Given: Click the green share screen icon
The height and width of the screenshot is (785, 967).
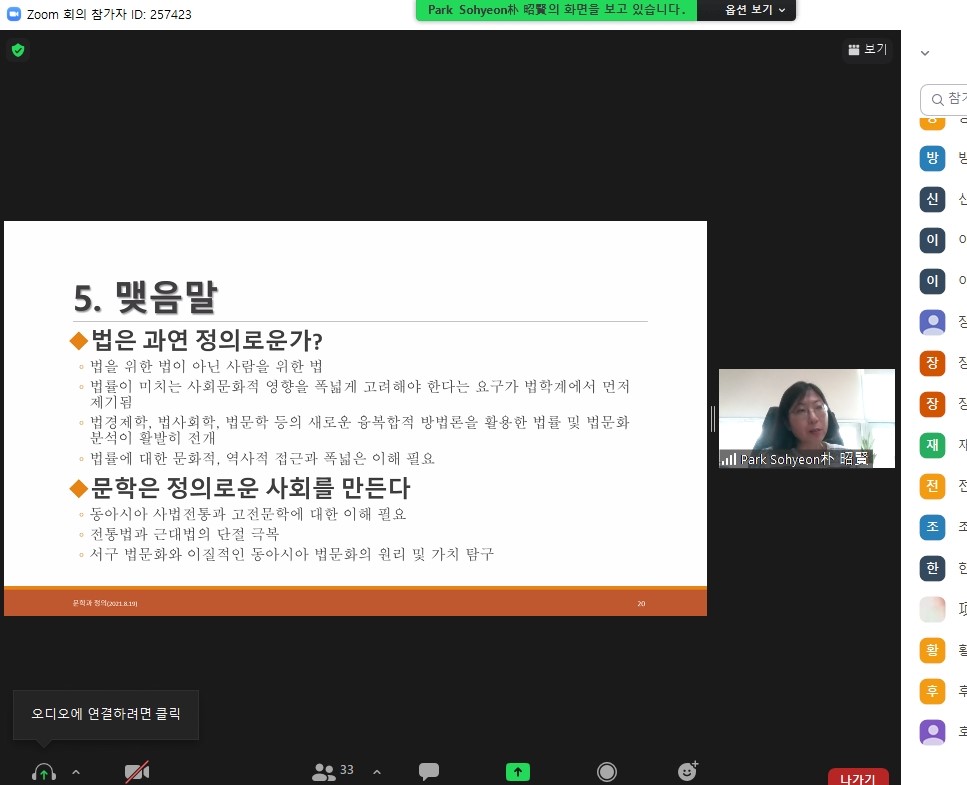Looking at the screenshot, I should pos(517,772).
